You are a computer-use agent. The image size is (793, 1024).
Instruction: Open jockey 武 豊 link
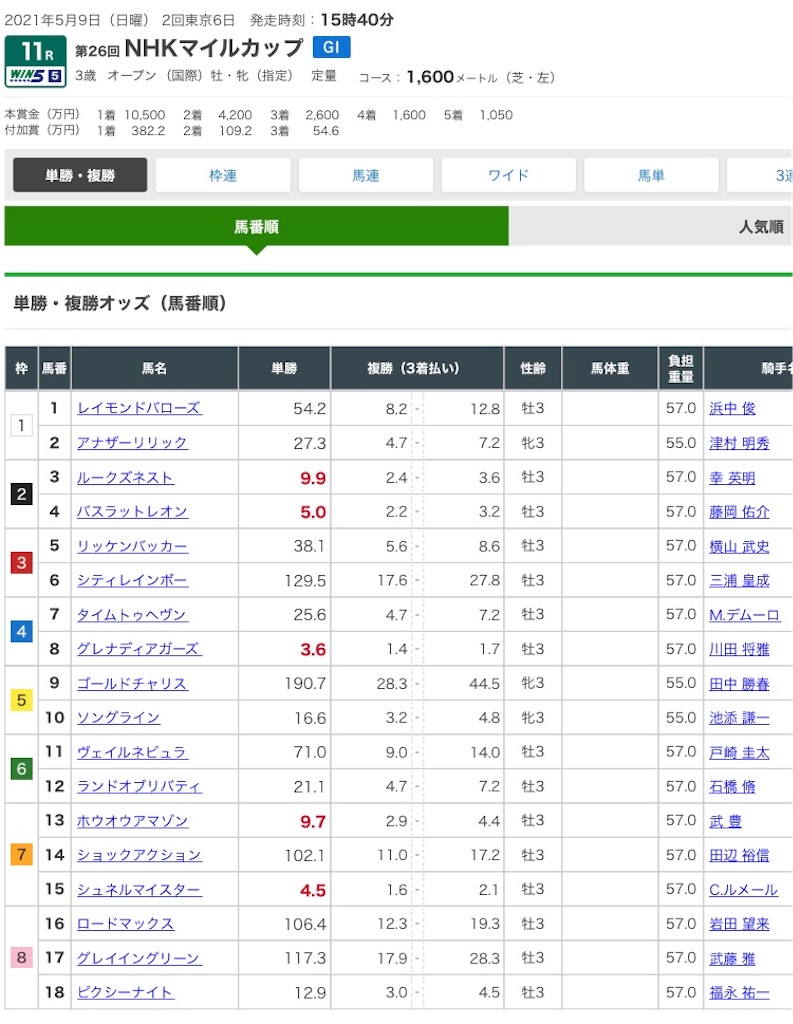tap(726, 821)
